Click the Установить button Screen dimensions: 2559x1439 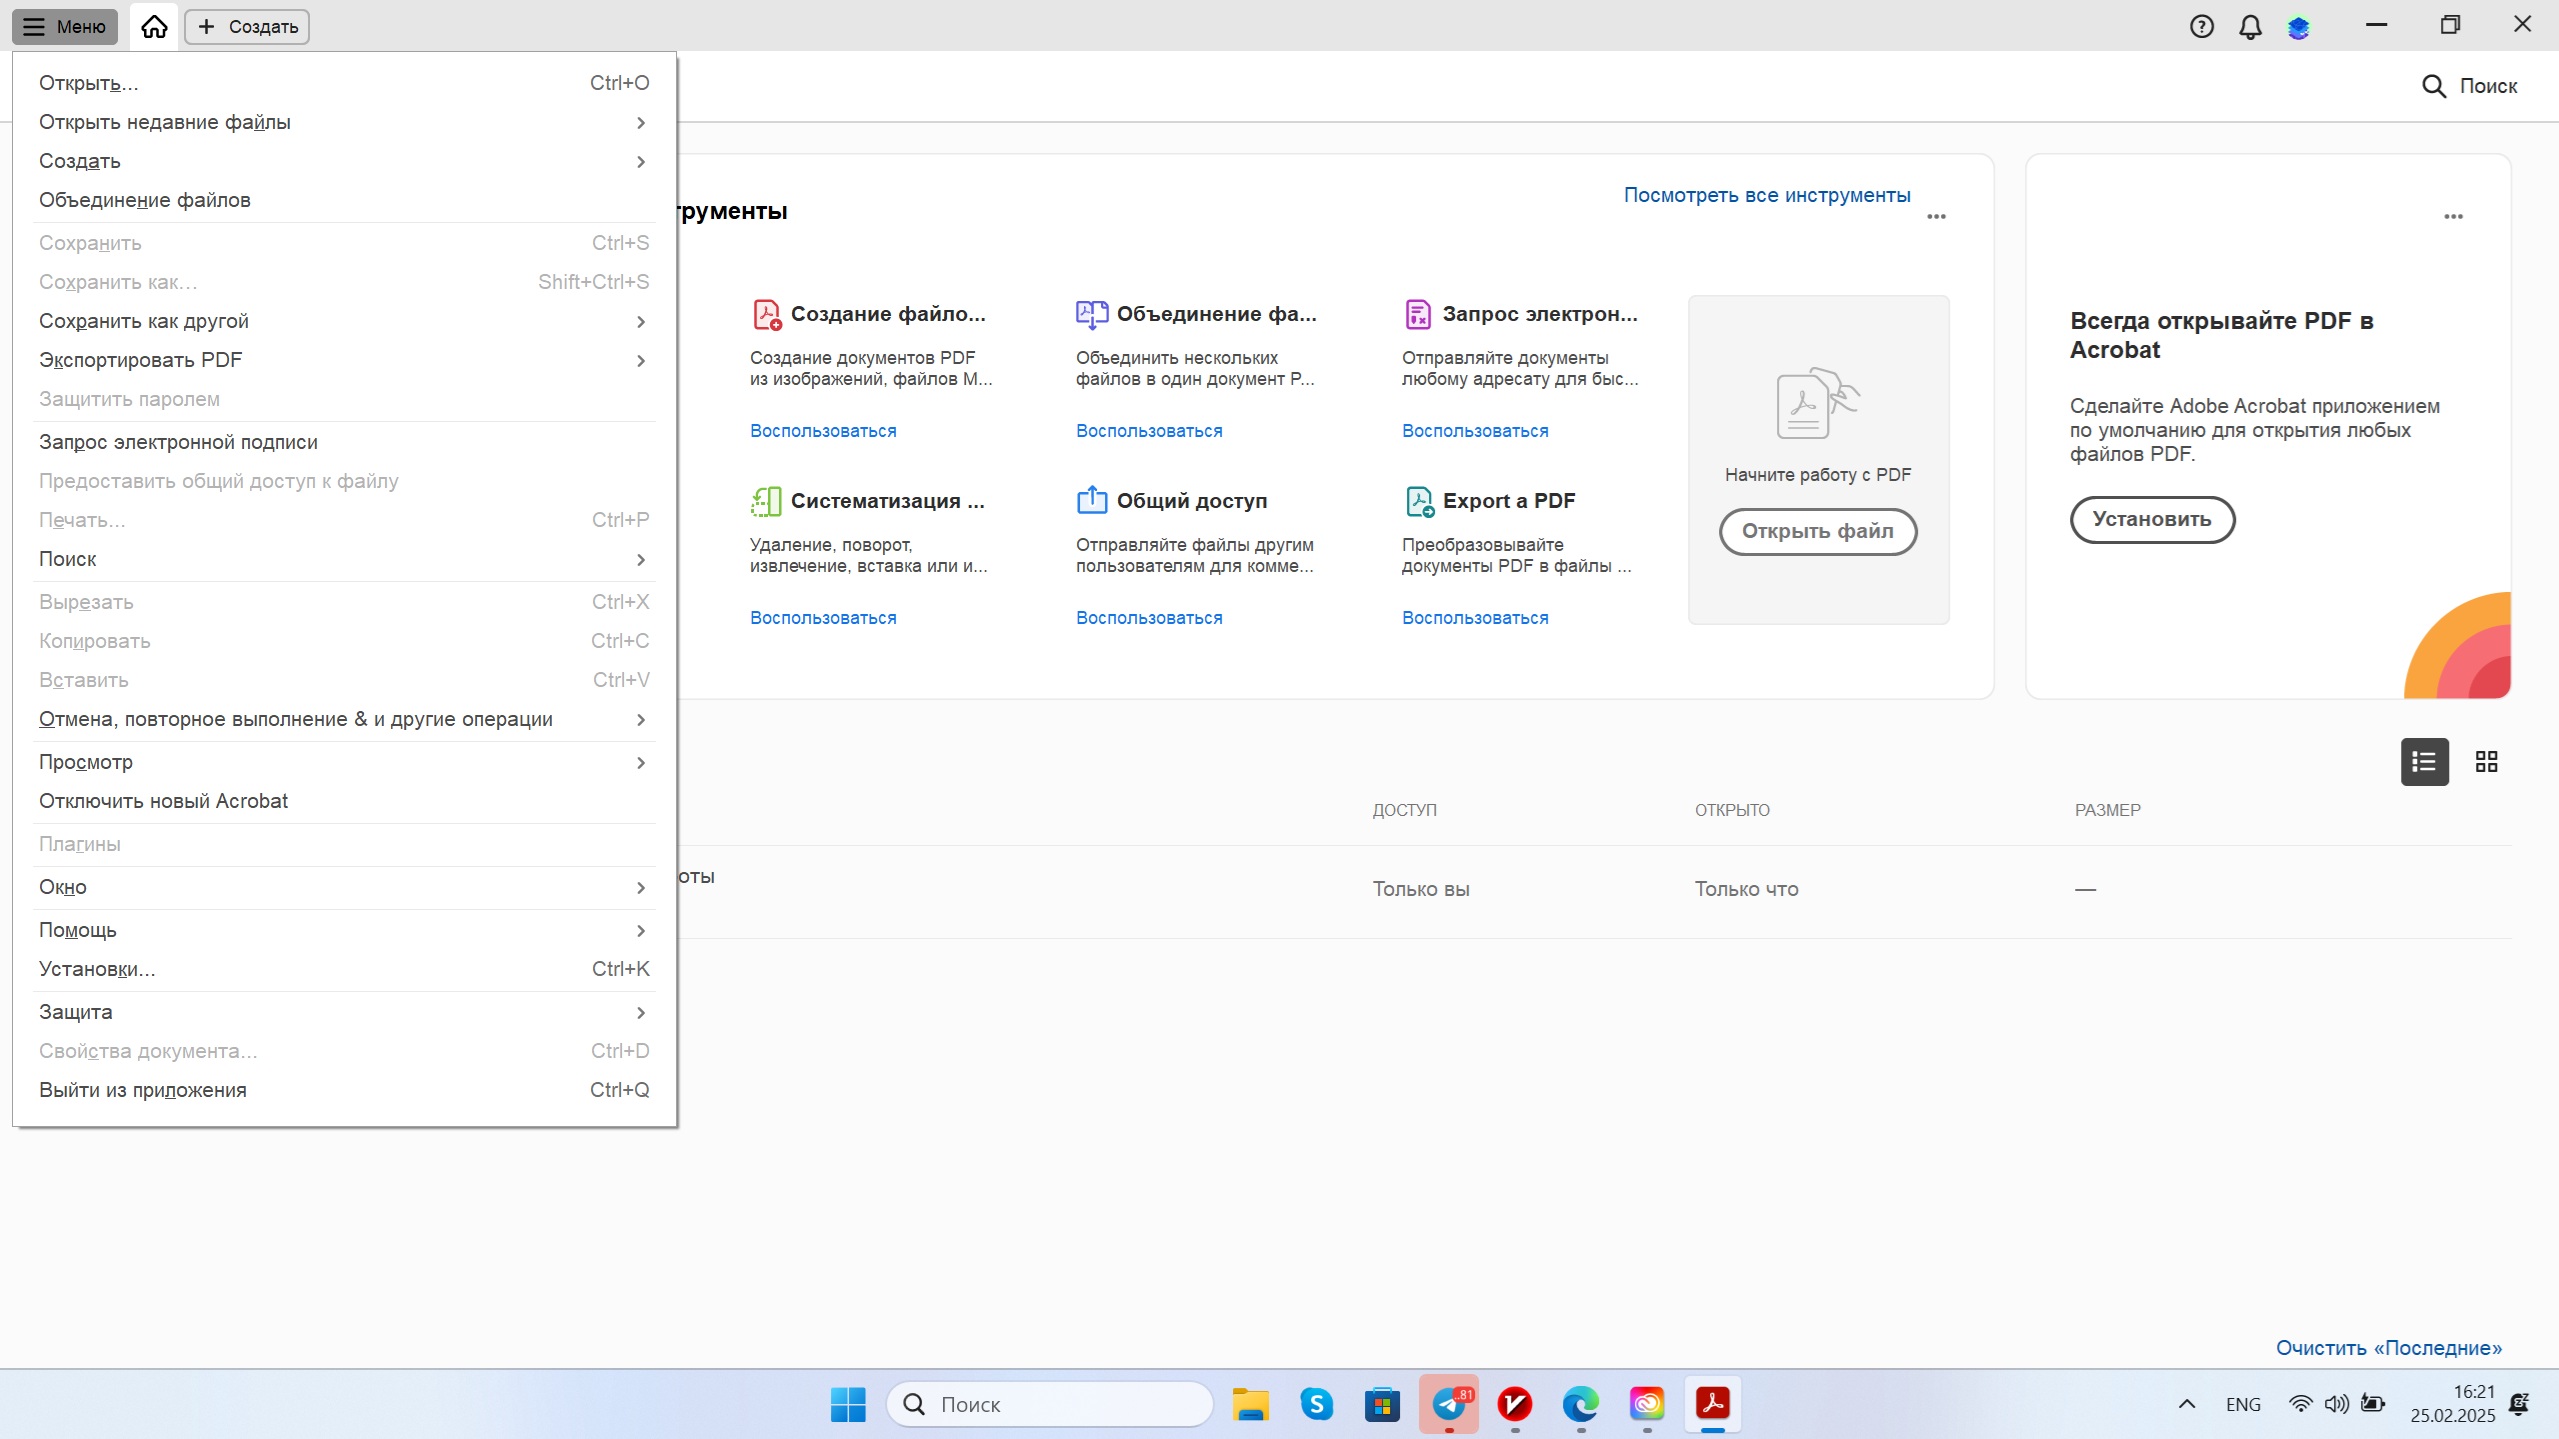(2152, 519)
